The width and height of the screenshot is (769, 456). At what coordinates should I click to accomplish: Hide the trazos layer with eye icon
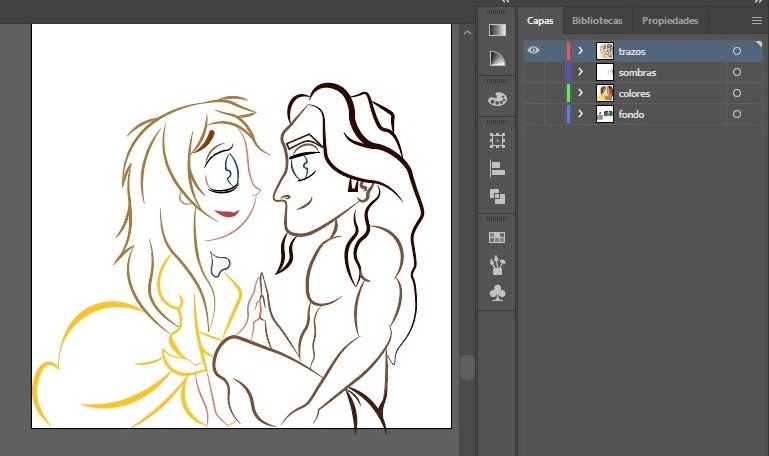pyautogui.click(x=534, y=51)
